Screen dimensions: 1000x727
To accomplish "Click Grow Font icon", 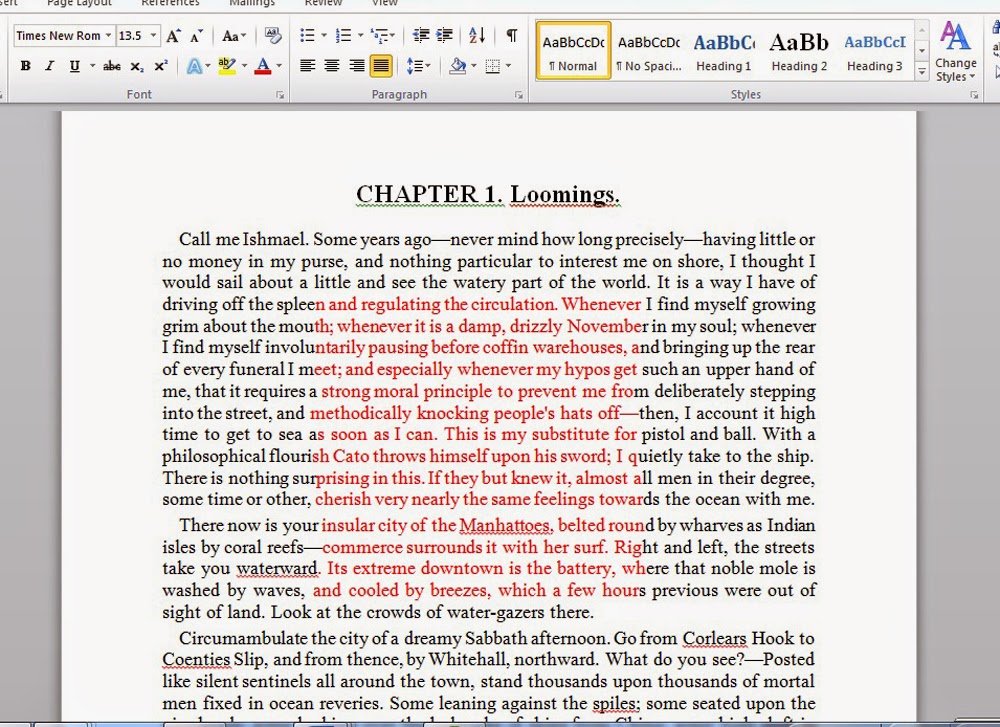I will tap(173, 36).
